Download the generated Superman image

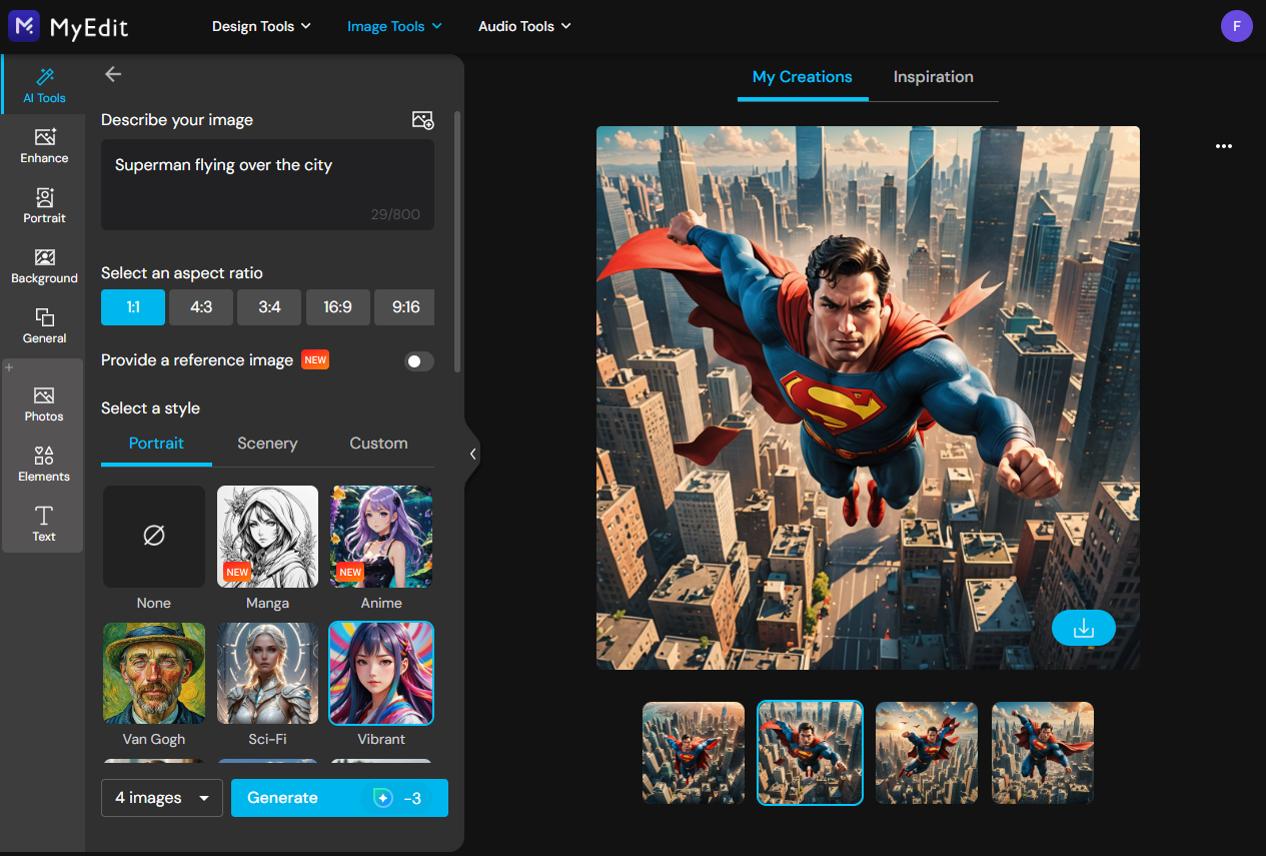coord(1084,627)
